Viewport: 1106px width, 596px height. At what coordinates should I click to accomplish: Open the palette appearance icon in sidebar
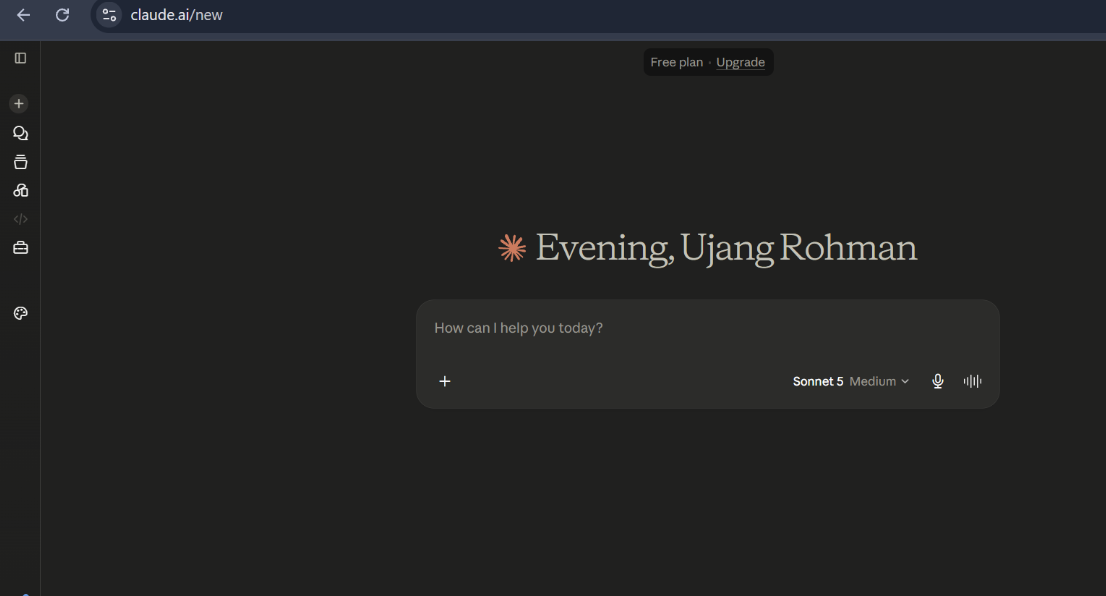pos(20,313)
